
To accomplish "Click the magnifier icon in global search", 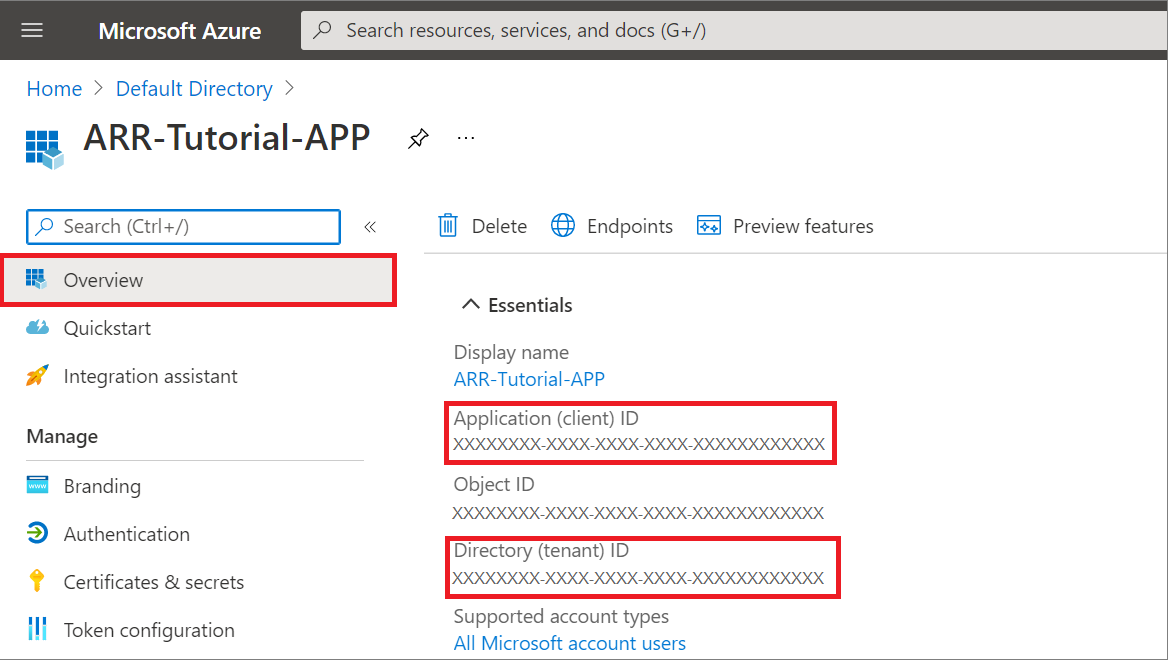I will pos(323,30).
